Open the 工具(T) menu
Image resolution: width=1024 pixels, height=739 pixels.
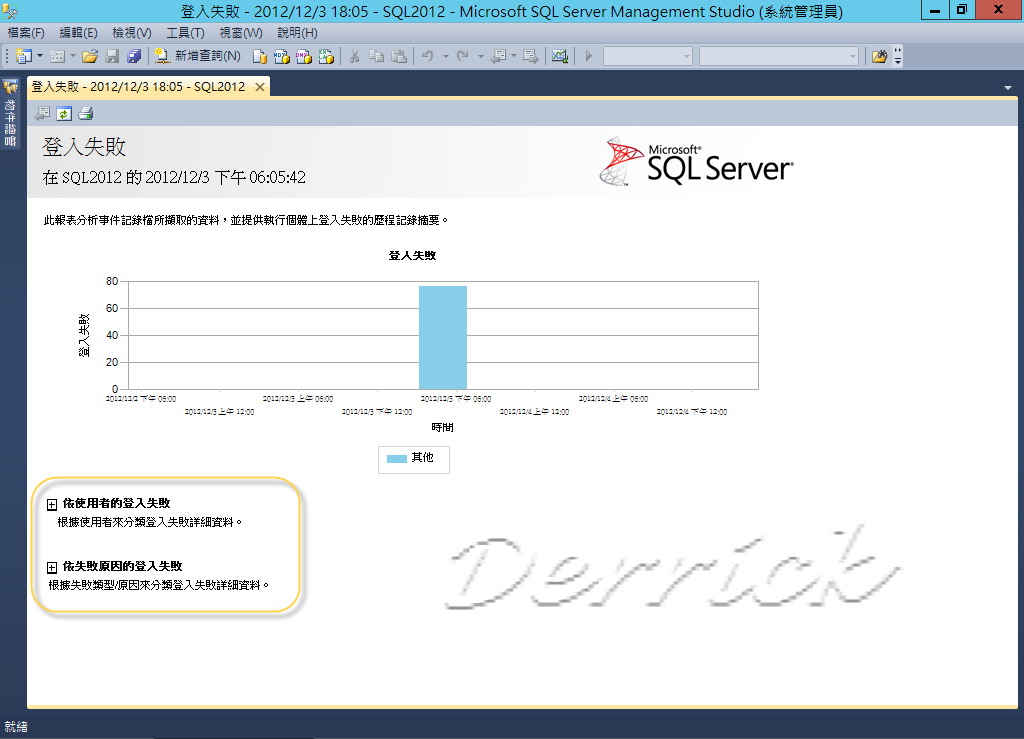click(x=185, y=33)
